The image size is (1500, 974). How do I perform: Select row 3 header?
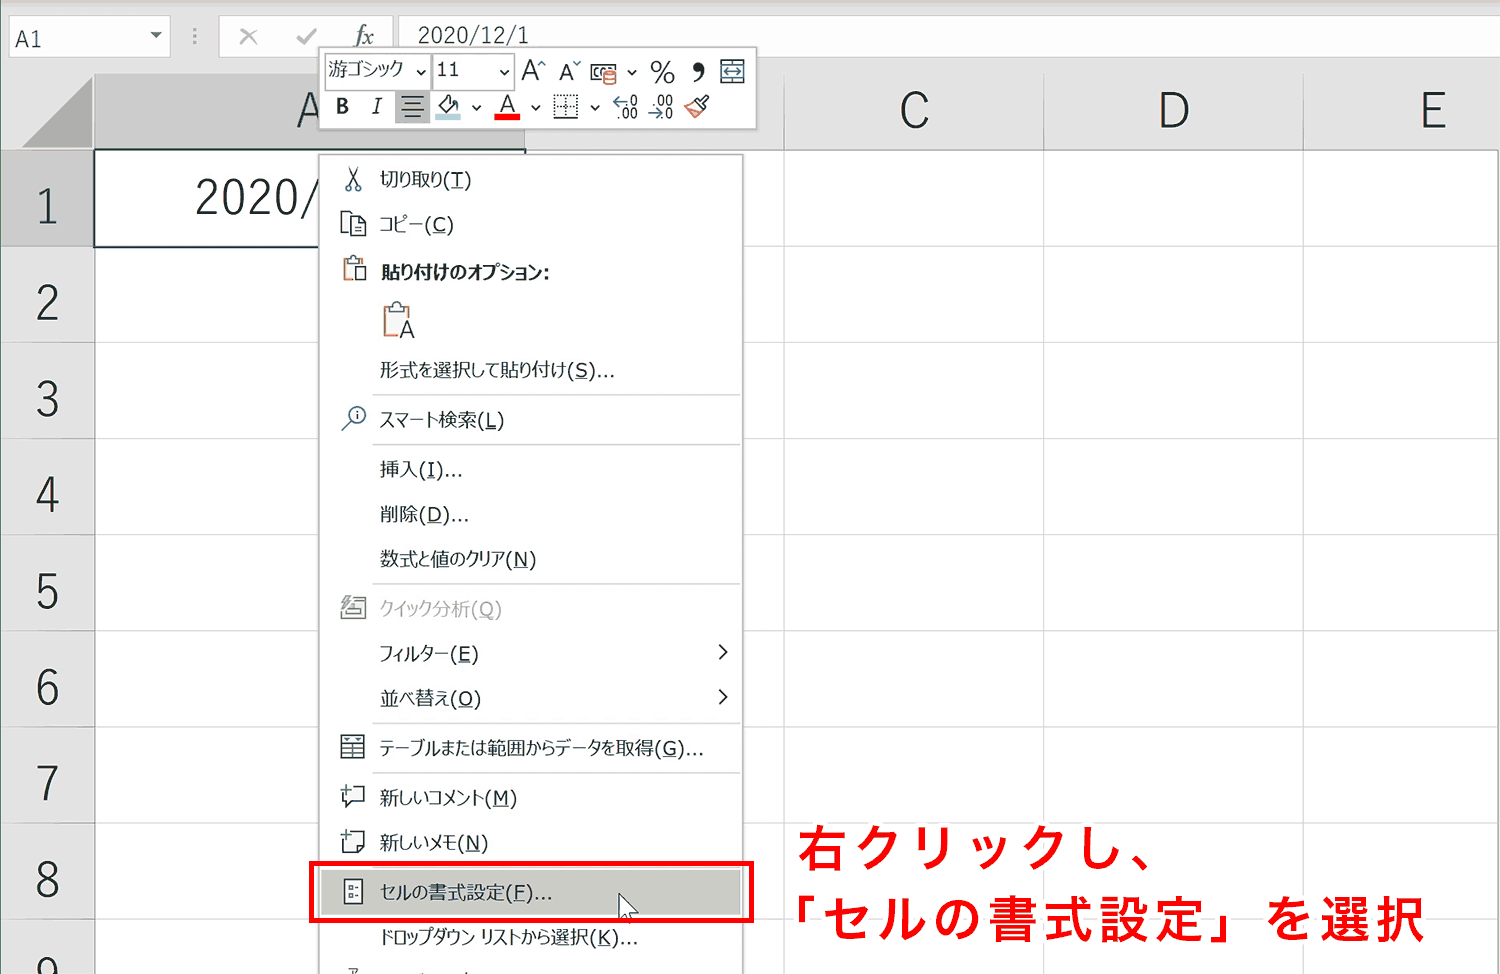[x=47, y=391]
